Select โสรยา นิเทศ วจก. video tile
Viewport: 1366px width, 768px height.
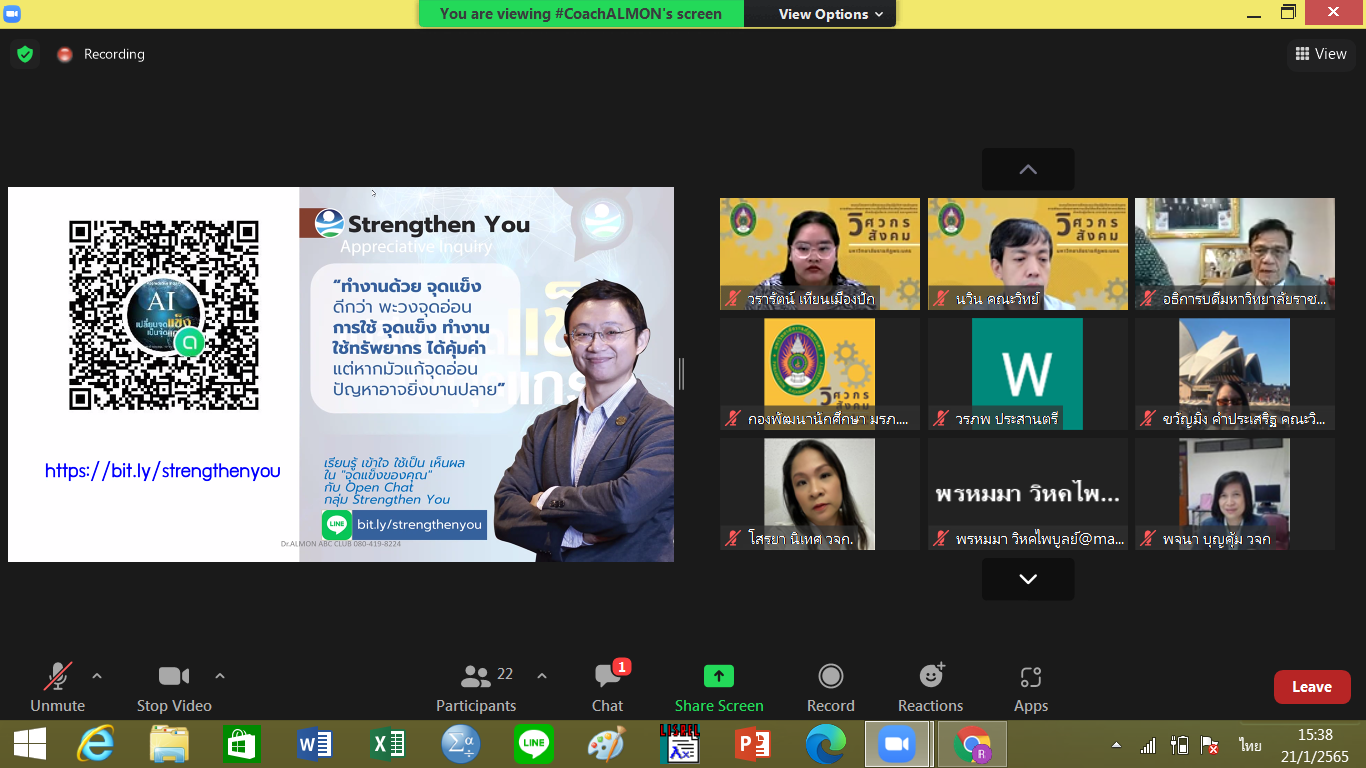(x=820, y=494)
